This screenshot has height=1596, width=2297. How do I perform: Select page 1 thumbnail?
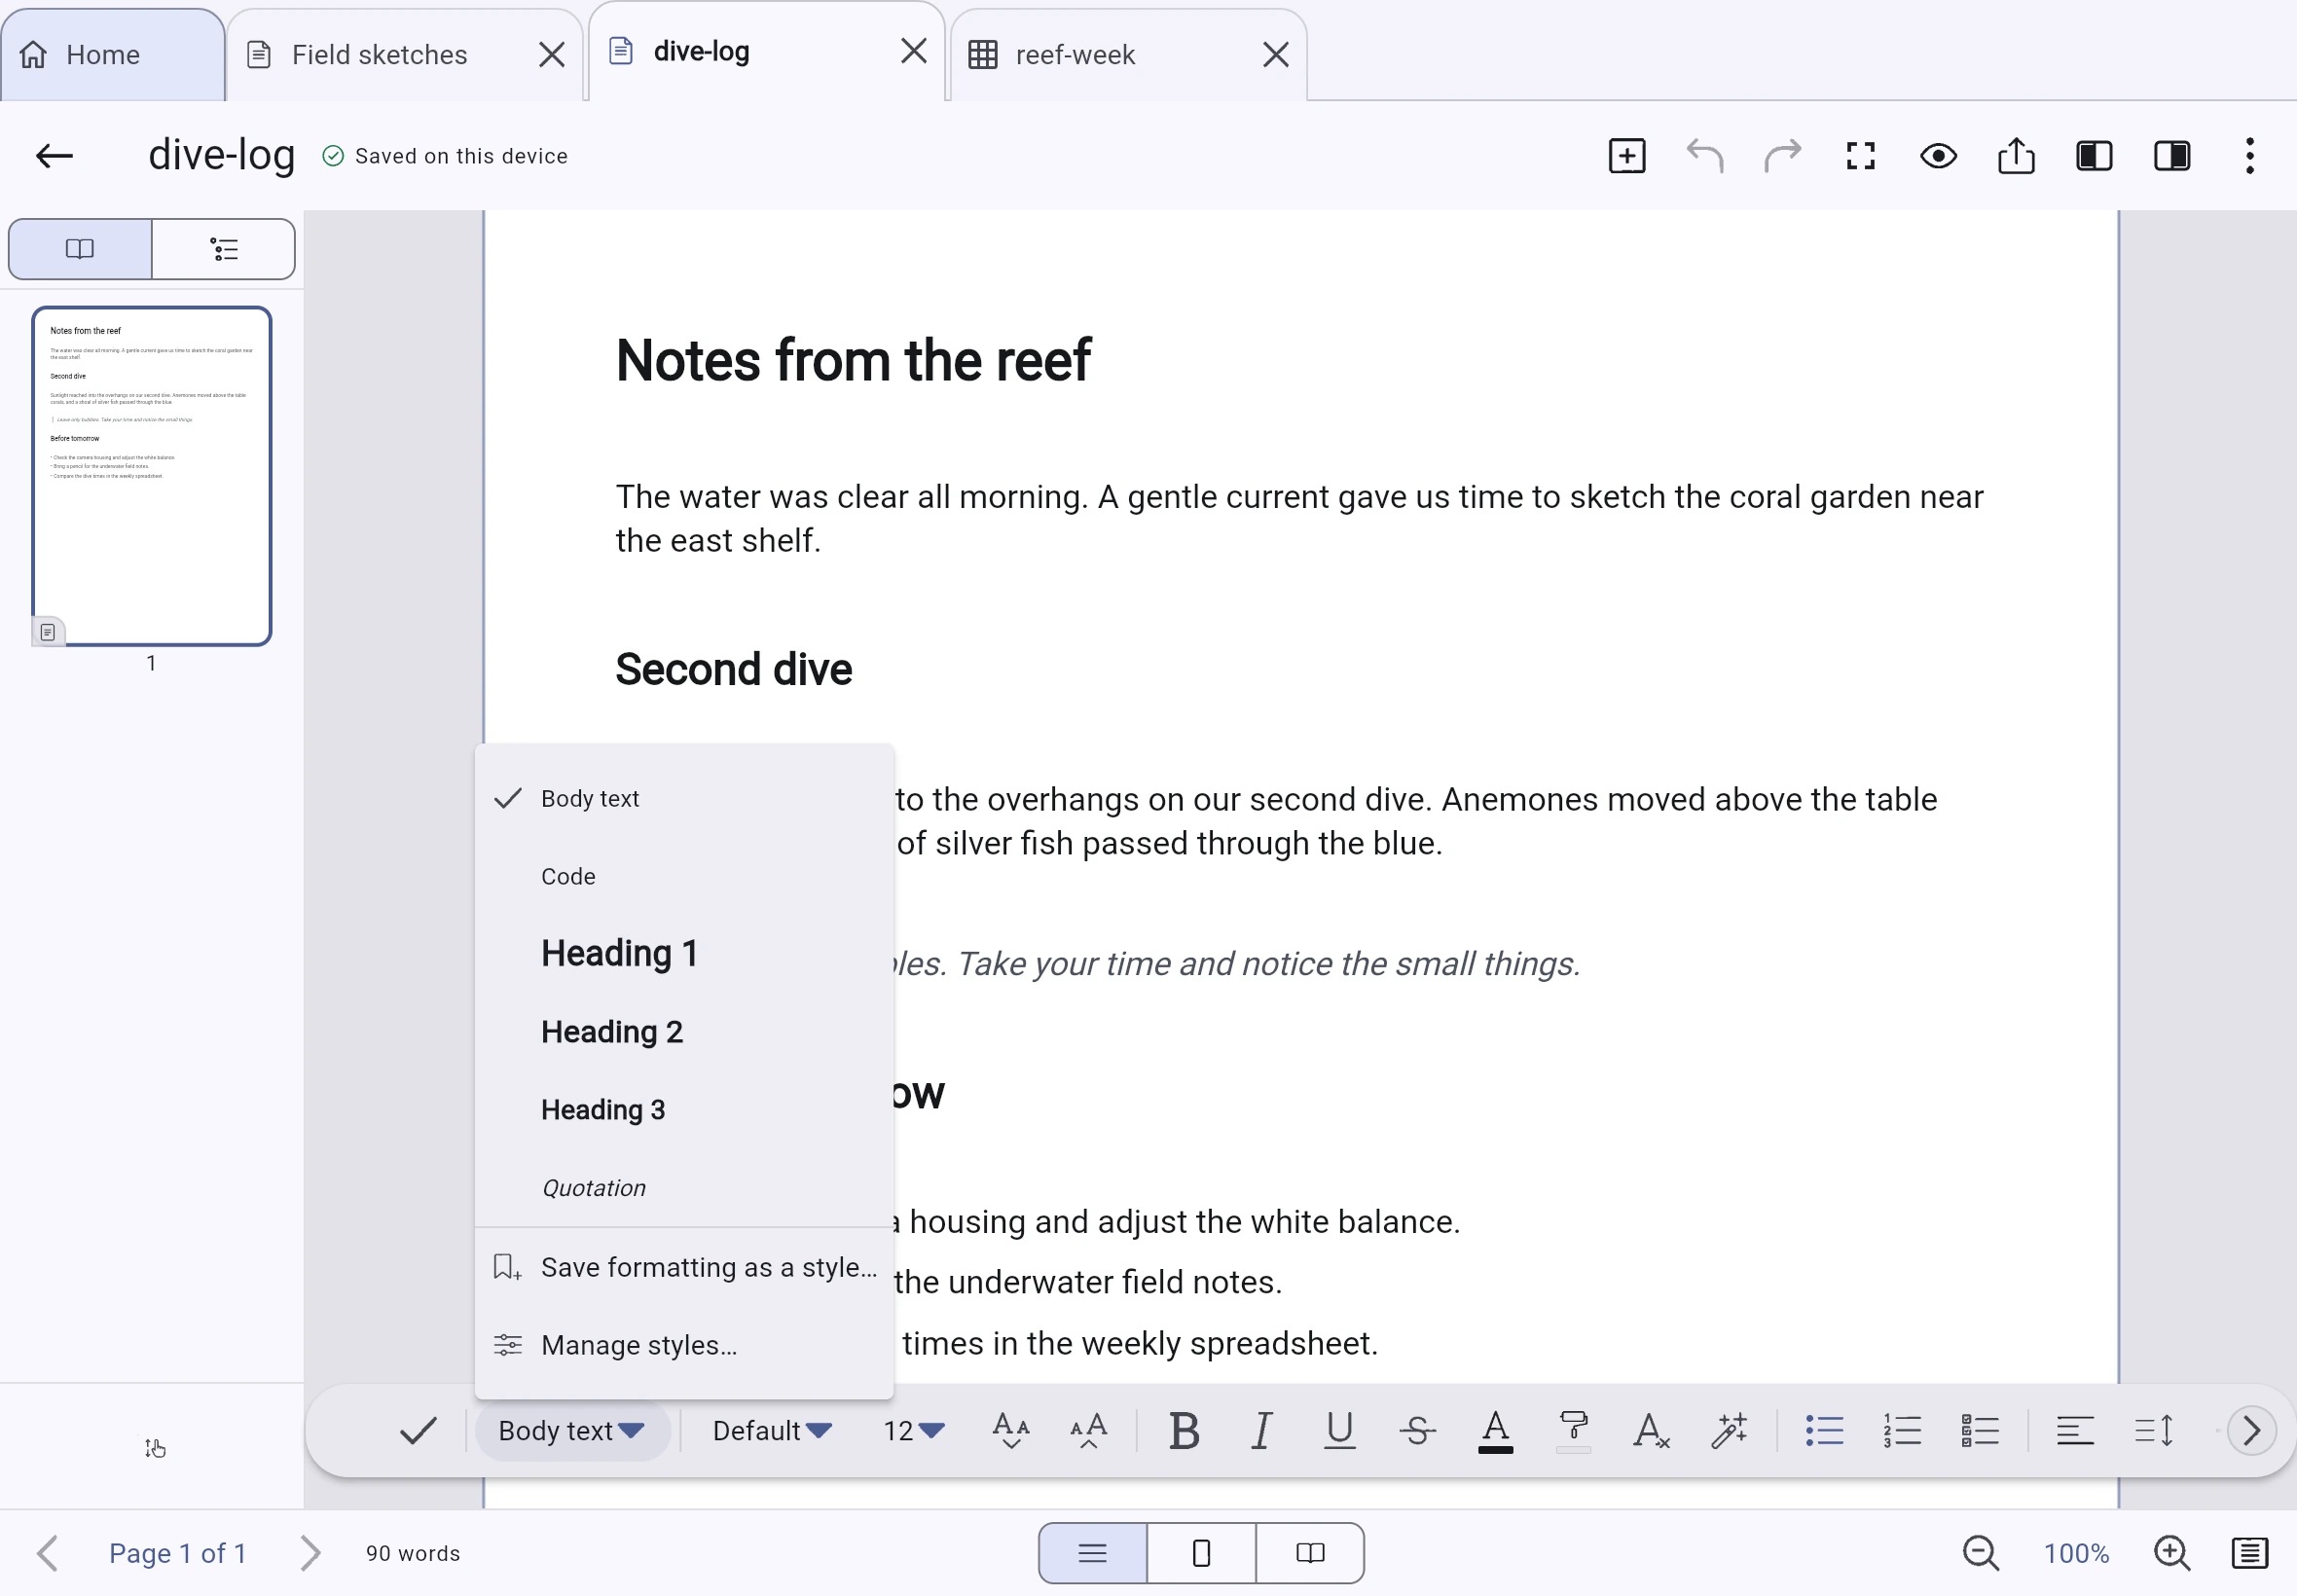tap(151, 476)
